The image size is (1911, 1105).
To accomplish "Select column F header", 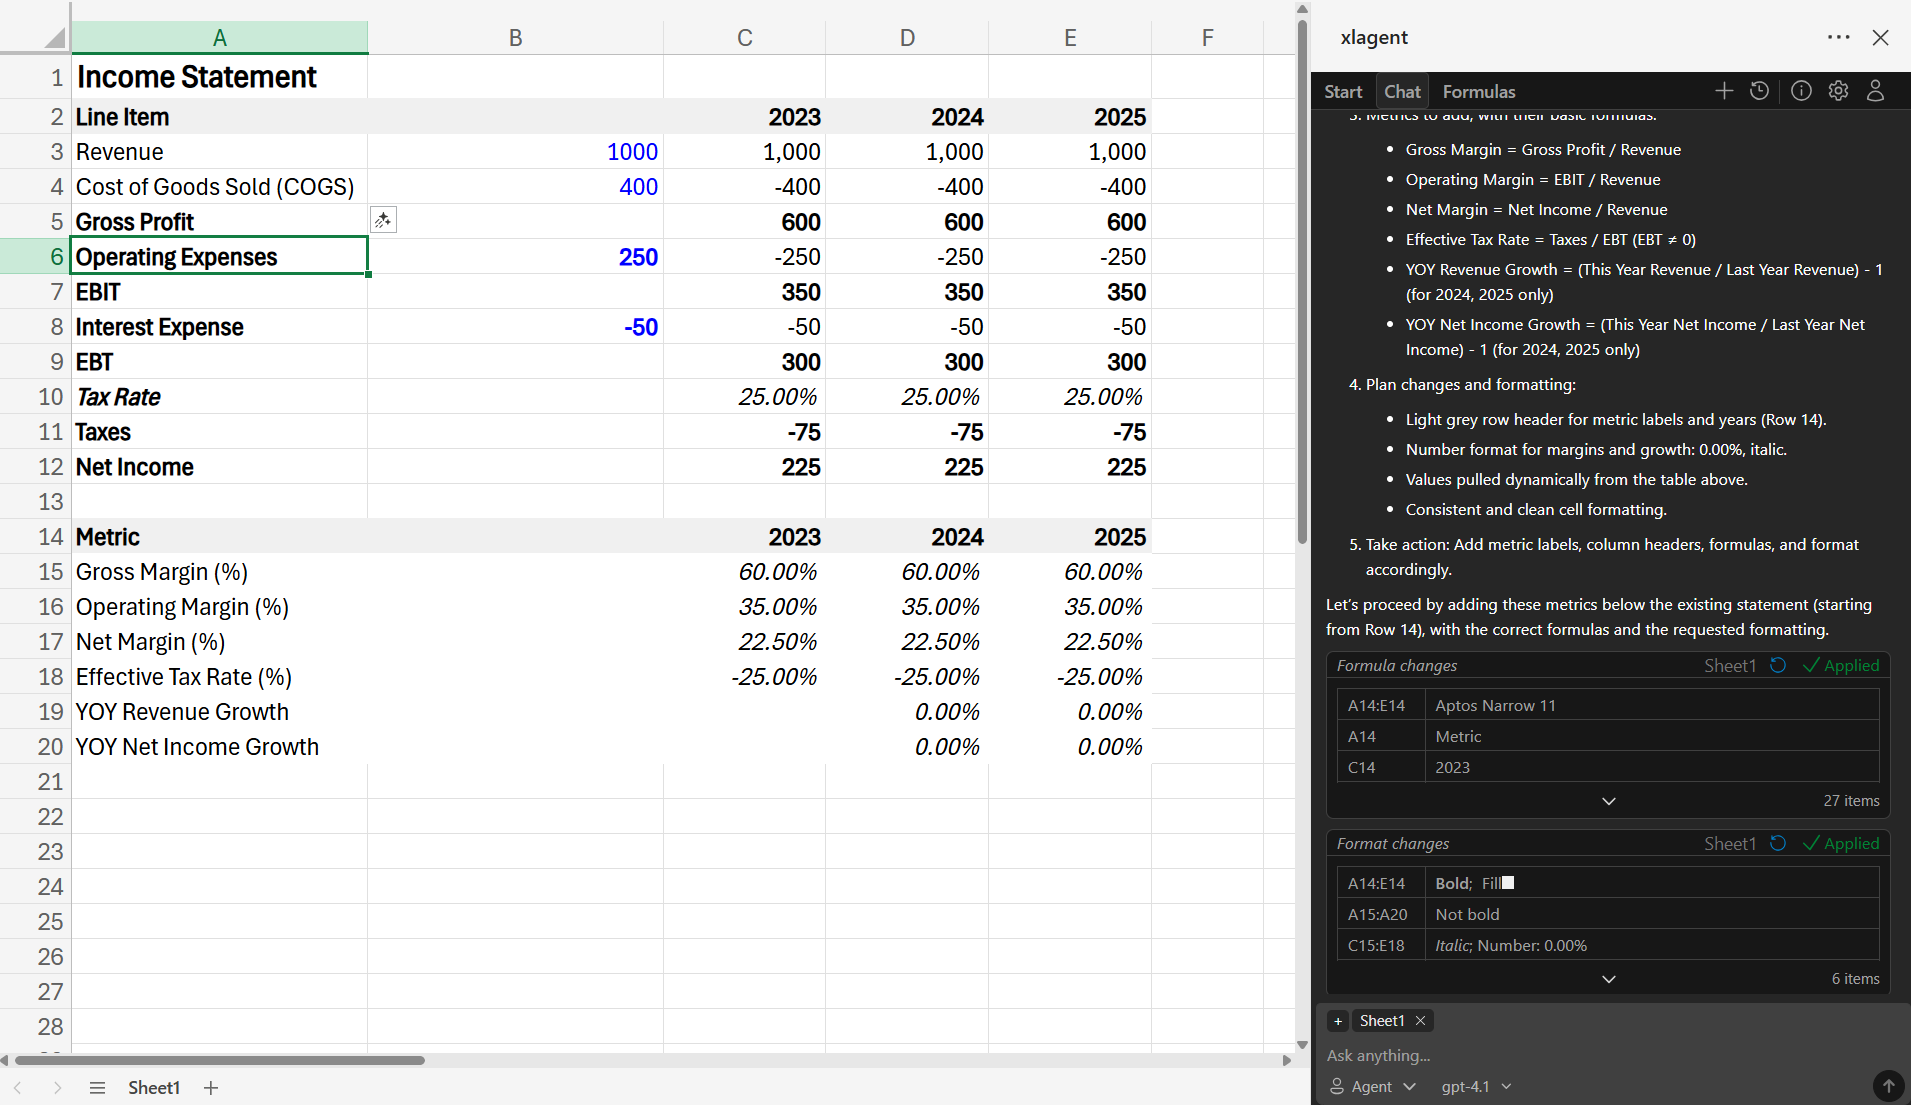I will click(x=1208, y=38).
